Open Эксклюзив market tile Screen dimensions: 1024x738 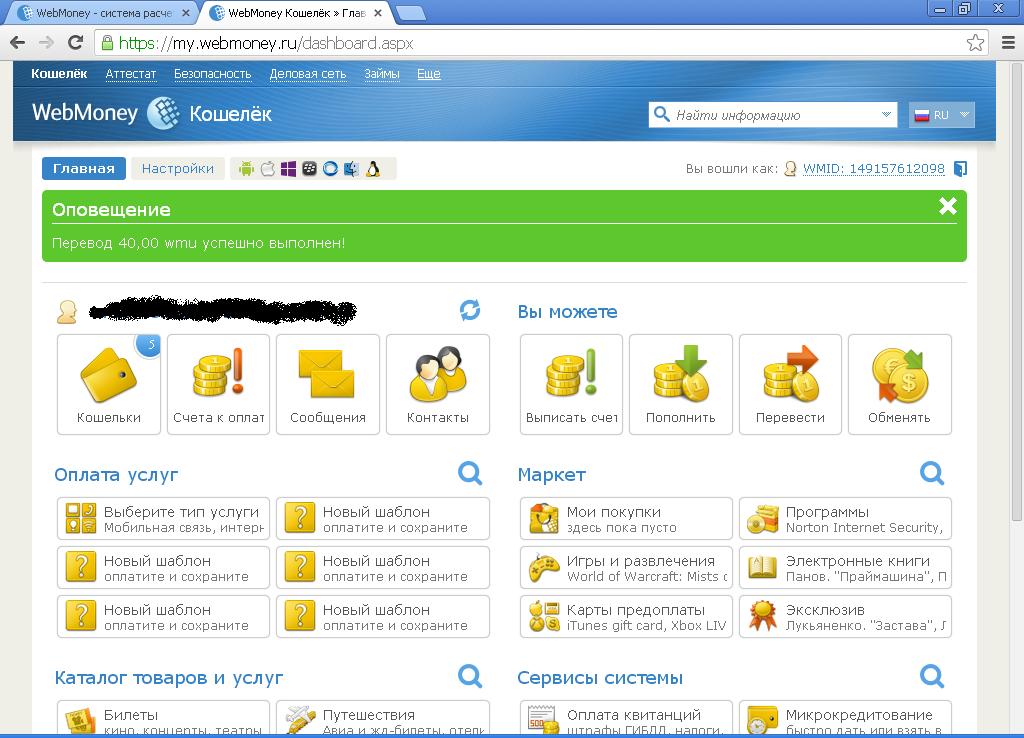(x=845, y=617)
